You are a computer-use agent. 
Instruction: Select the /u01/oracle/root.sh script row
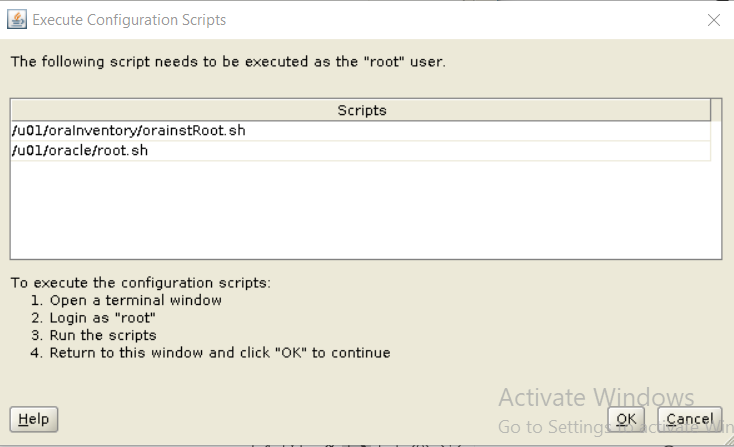click(x=360, y=151)
